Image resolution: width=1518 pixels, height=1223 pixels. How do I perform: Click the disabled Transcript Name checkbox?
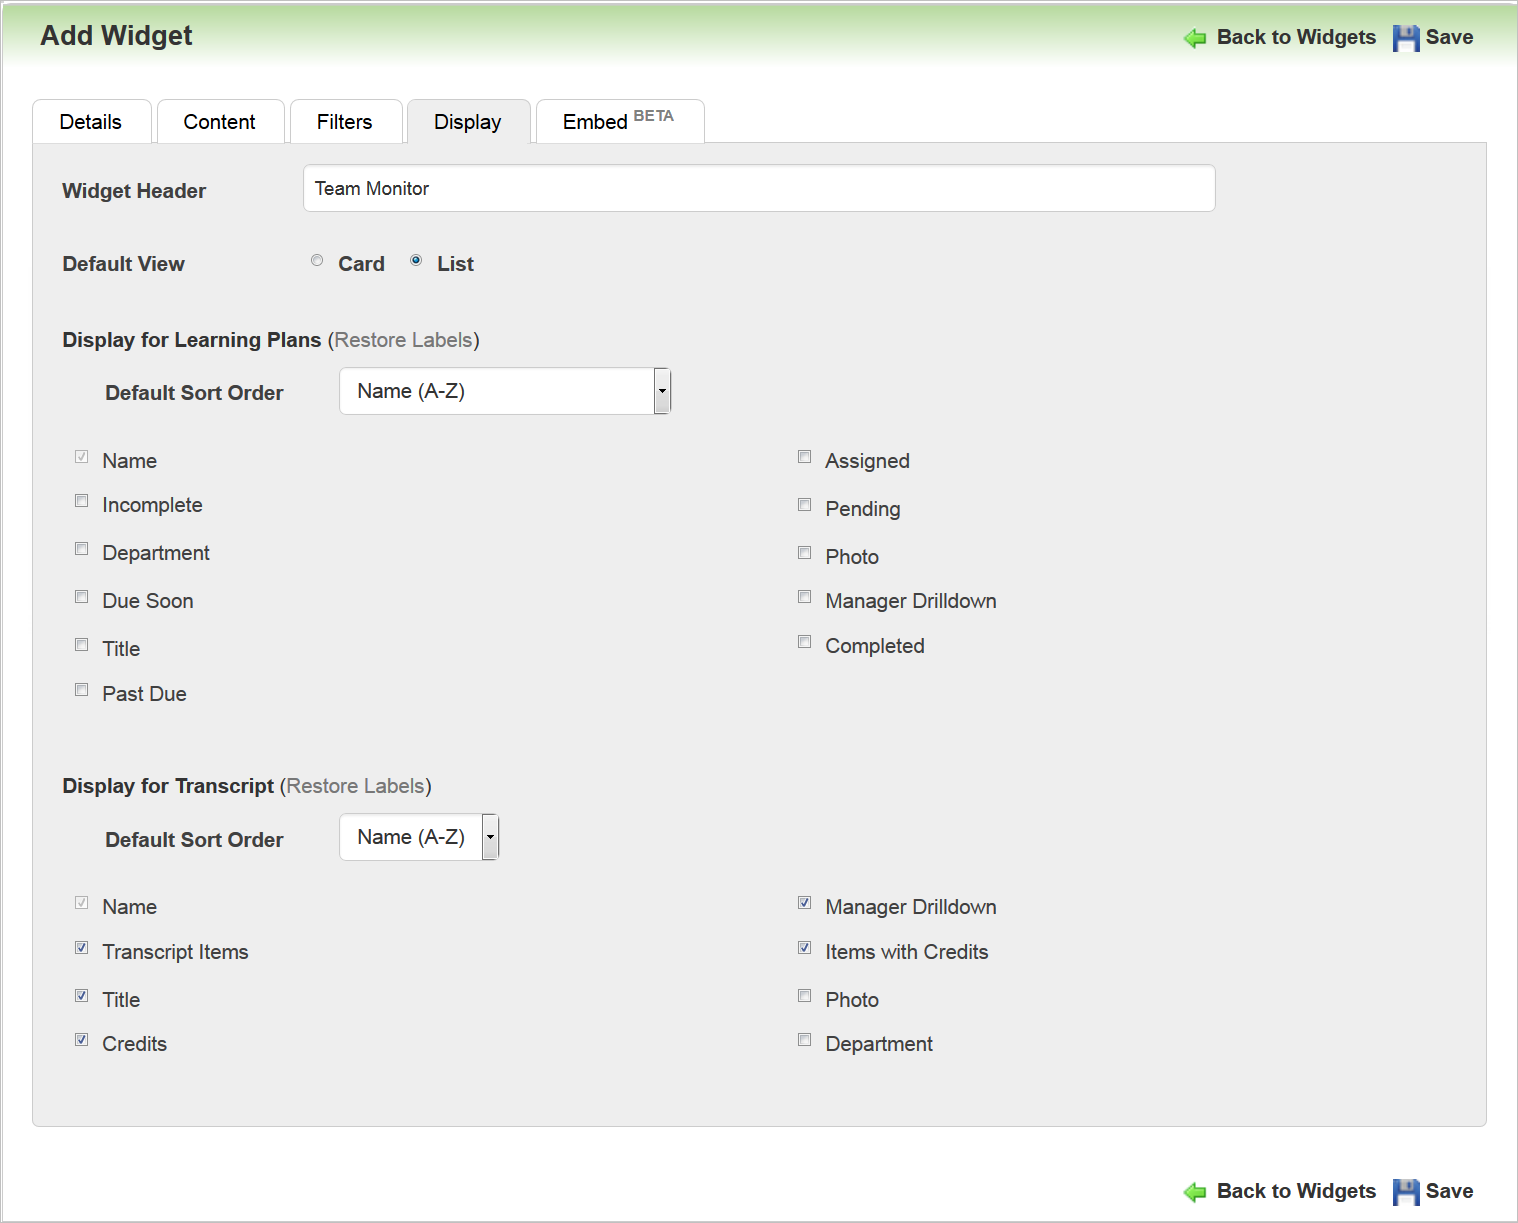click(82, 903)
